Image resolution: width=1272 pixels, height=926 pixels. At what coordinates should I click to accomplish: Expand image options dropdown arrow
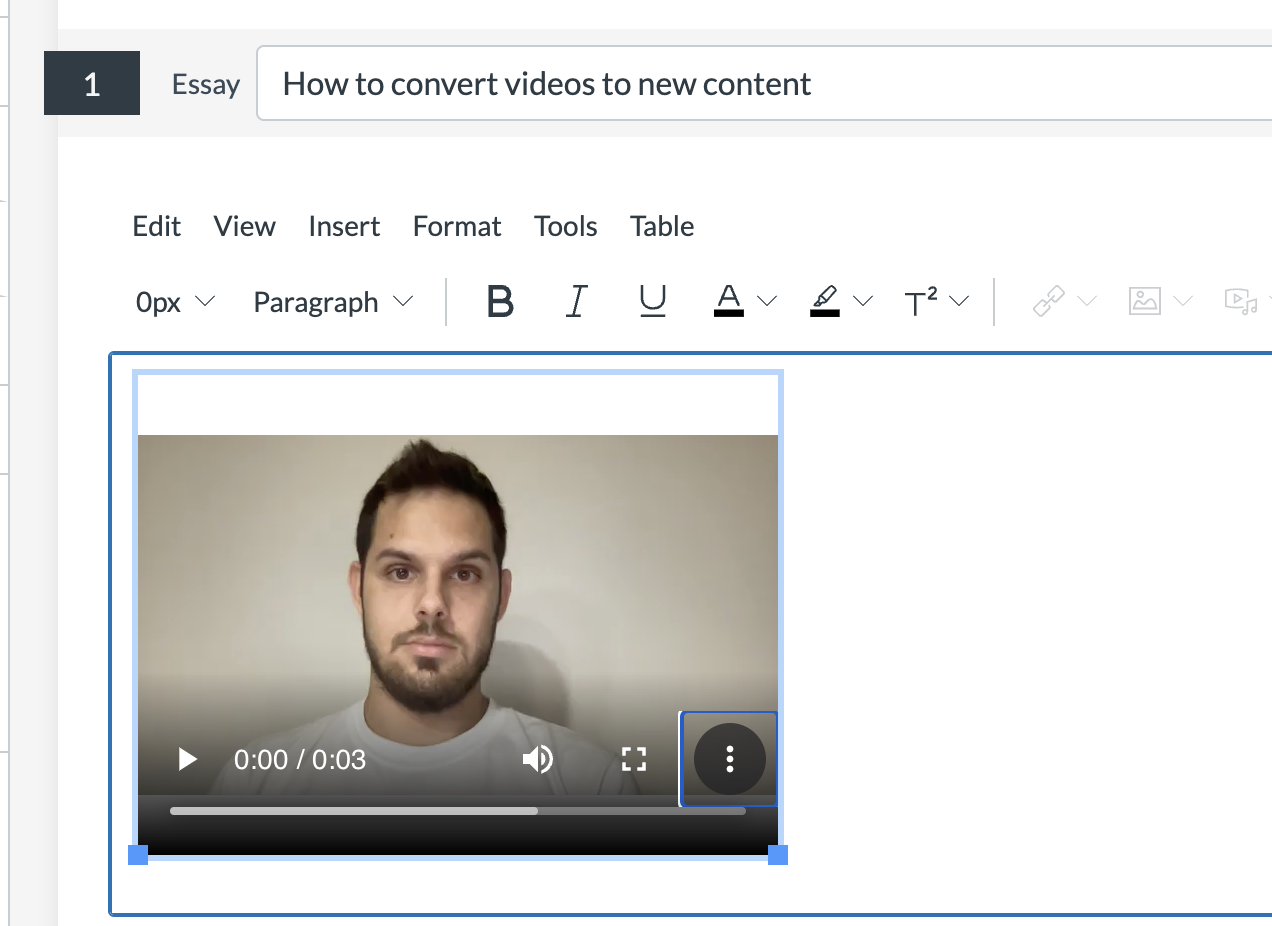click(x=1183, y=301)
